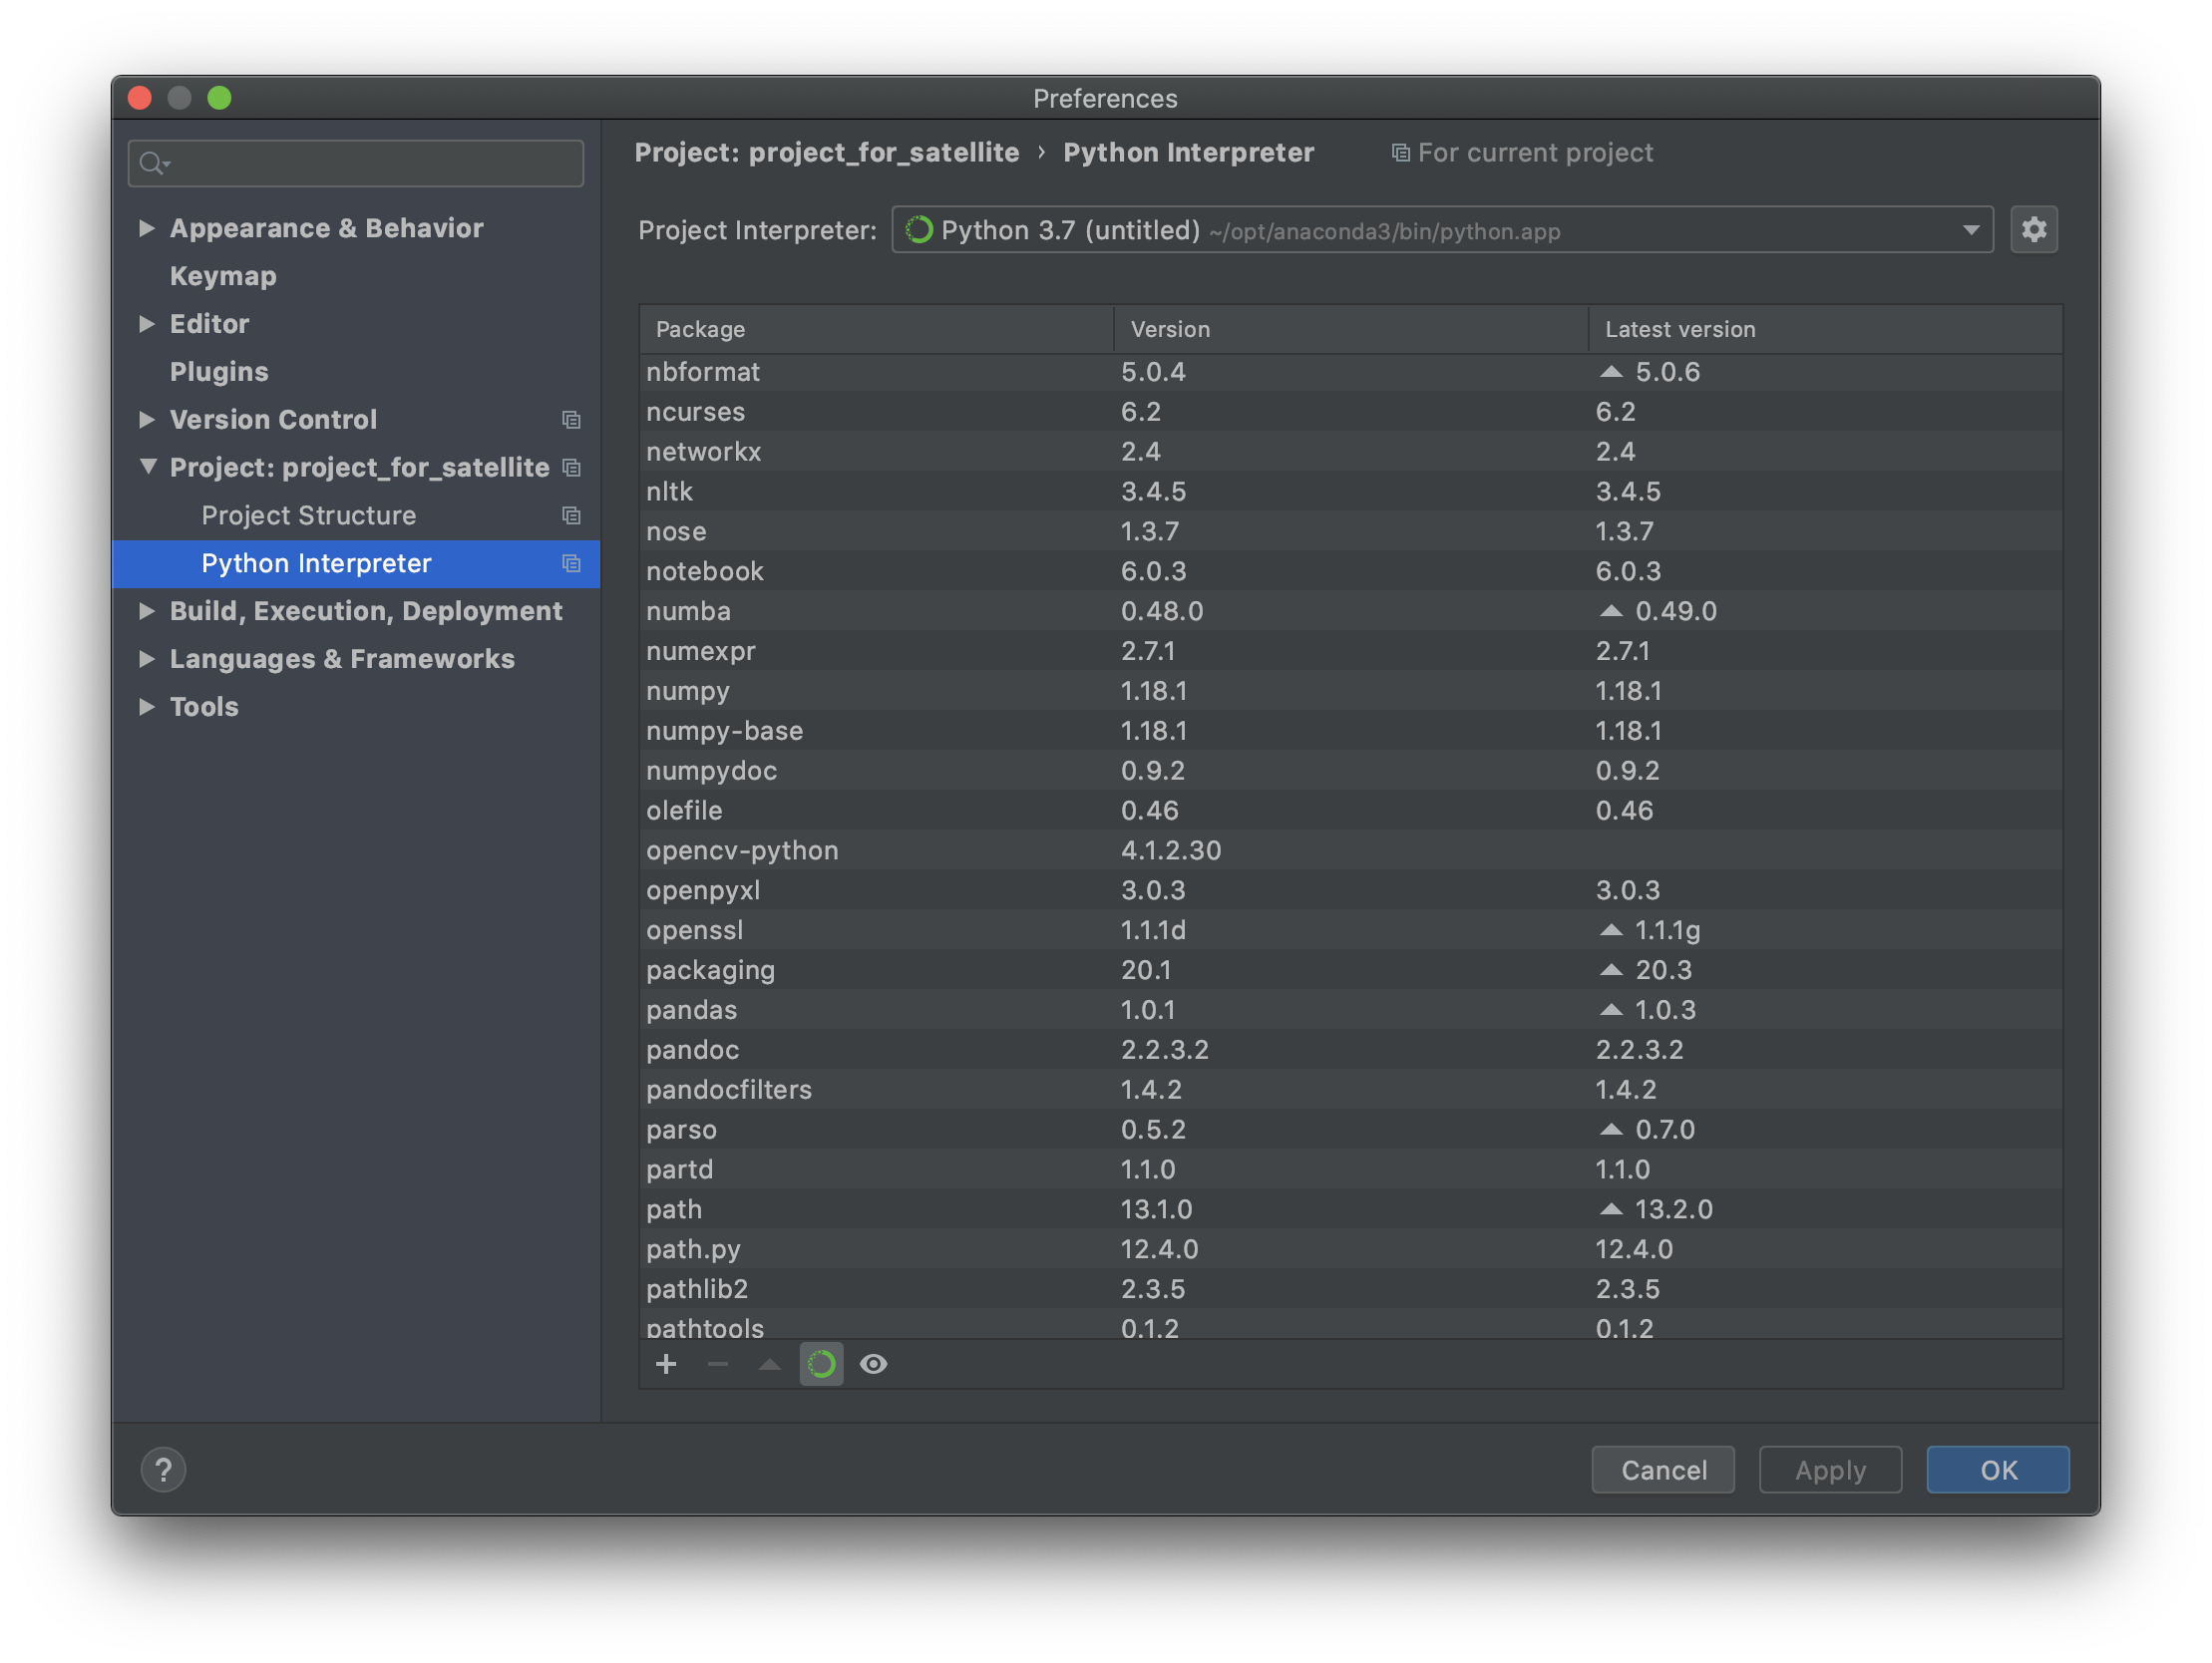Open Project Structure settings page

(x=308, y=515)
